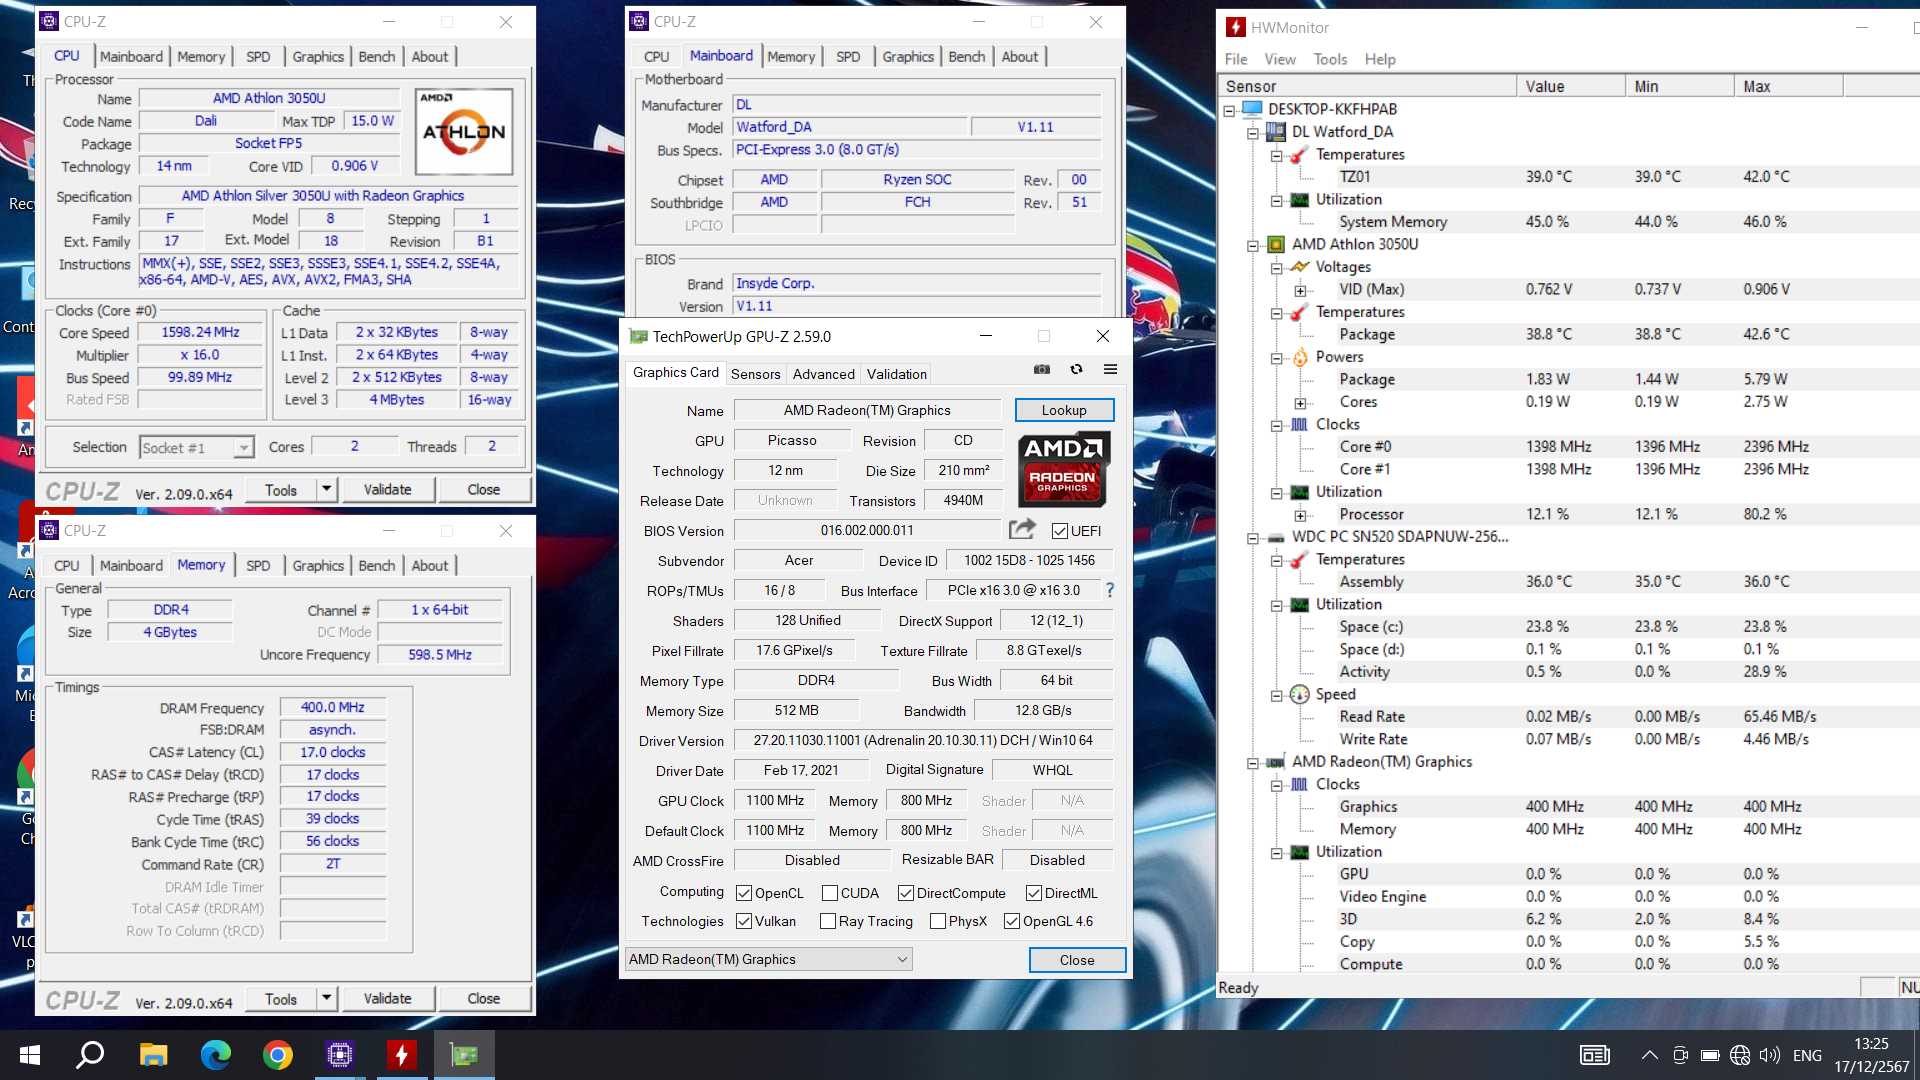Click the volume speaker tray icon
Screen dimensions: 1920x1080
point(1770,1055)
